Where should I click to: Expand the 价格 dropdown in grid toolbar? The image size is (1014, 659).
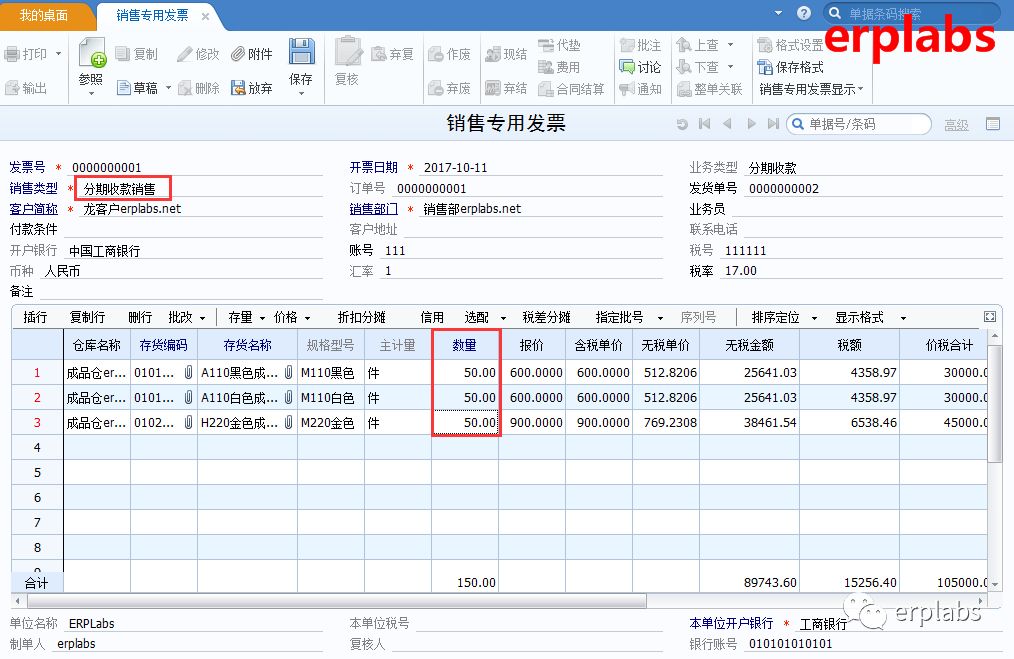click(x=308, y=318)
